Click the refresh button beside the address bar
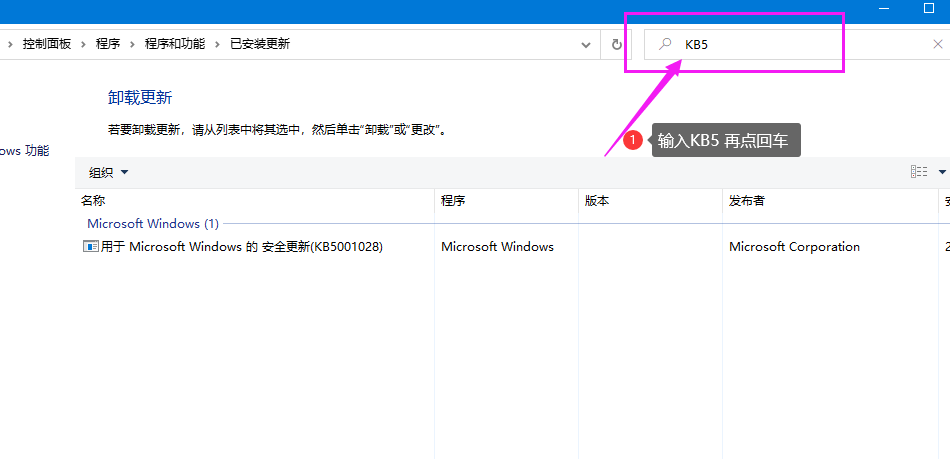The image size is (950, 459). click(x=616, y=45)
